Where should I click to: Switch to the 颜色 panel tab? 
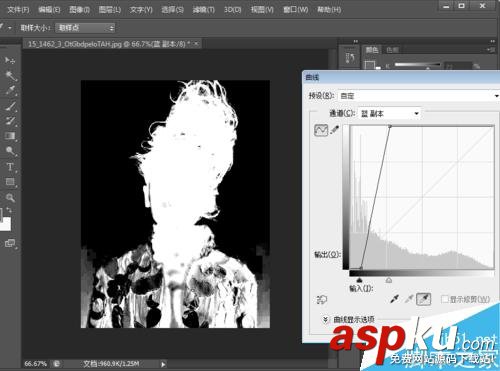pos(372,50)
